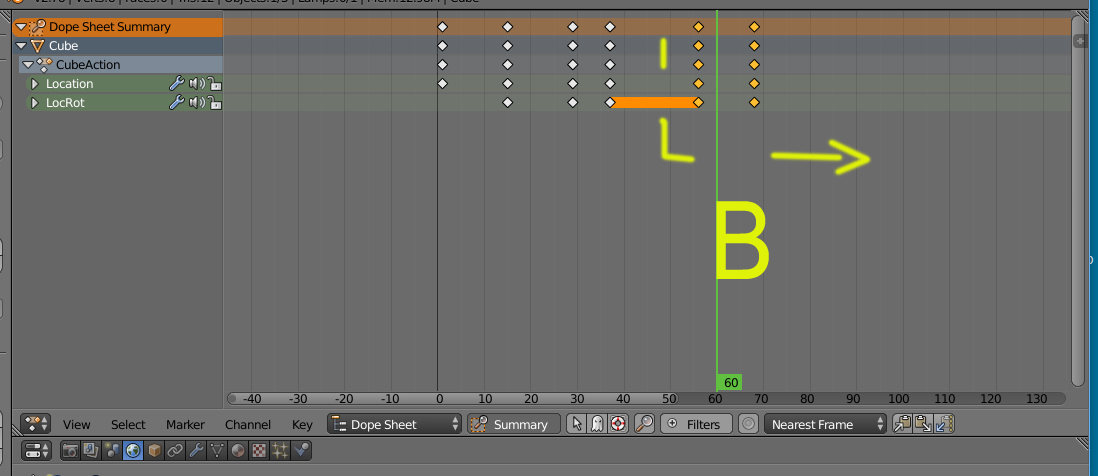
Task: Mute the Location channel speaker icon
Action: pos(197,83)
